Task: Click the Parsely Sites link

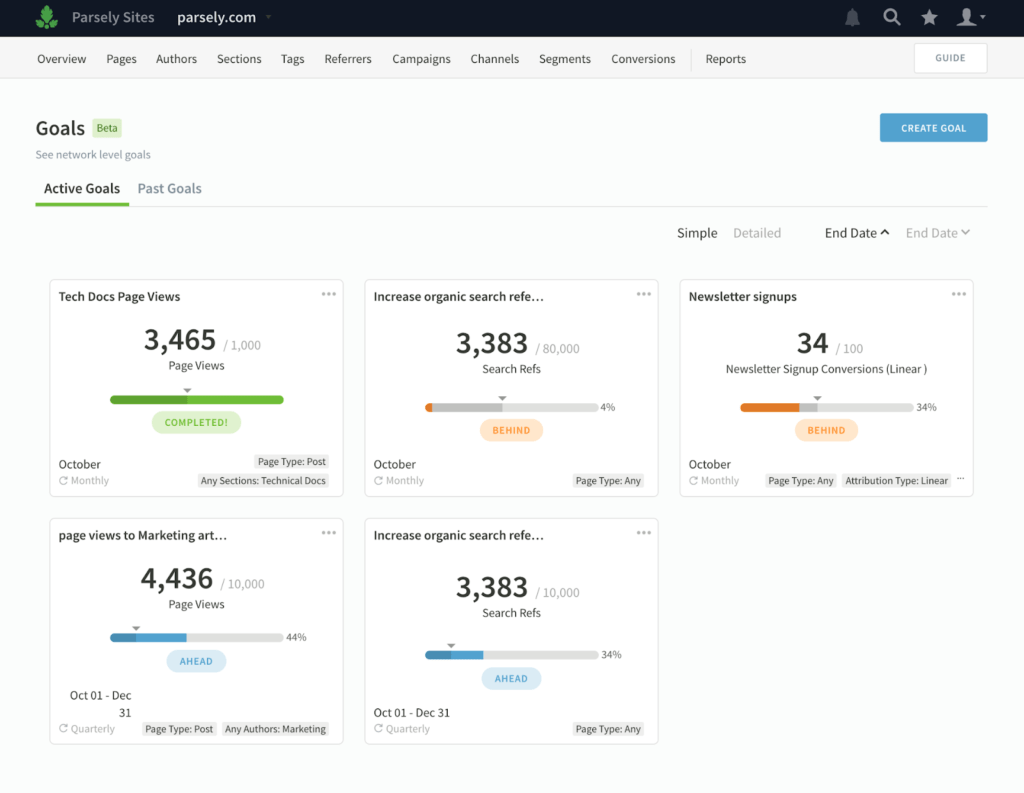Action: [113, 18]
